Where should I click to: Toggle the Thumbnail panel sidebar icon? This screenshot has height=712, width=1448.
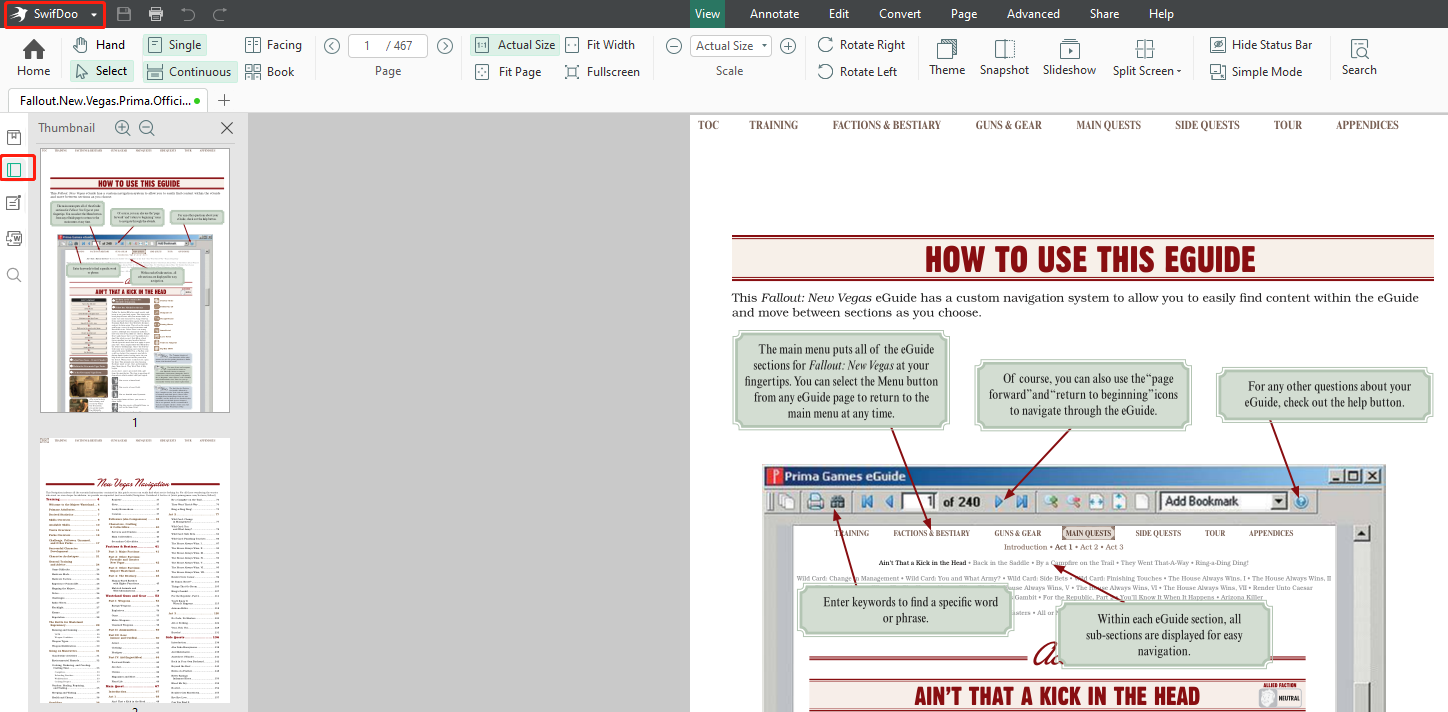(14, 169)
